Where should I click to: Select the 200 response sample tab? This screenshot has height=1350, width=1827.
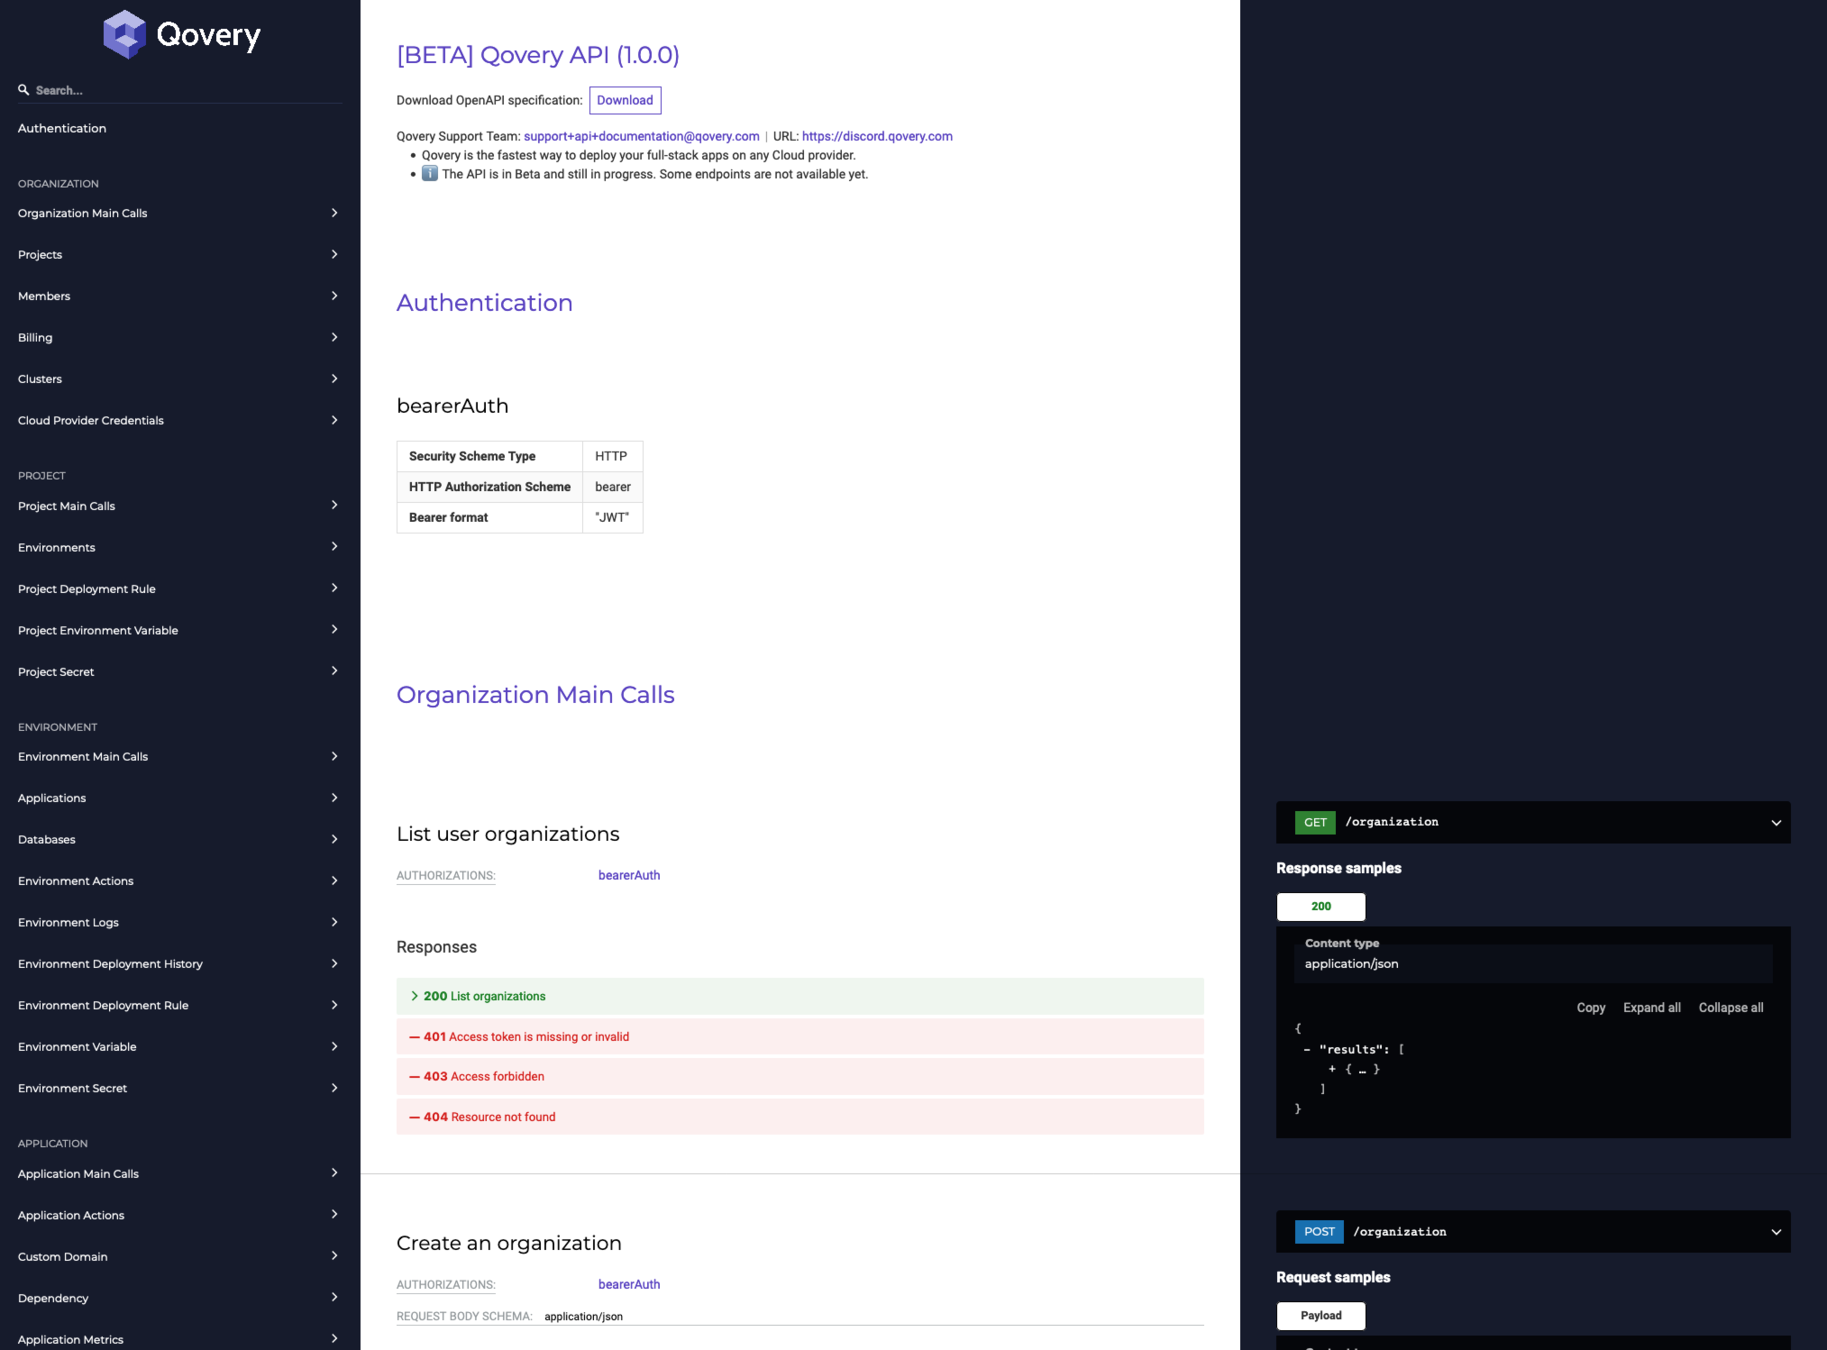click(1321, 907)
